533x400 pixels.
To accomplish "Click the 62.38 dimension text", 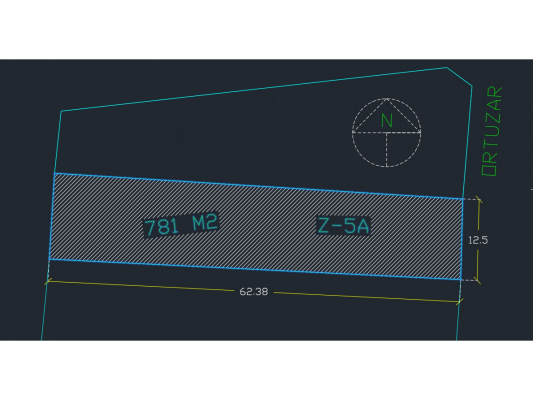I will pos(254,292).
